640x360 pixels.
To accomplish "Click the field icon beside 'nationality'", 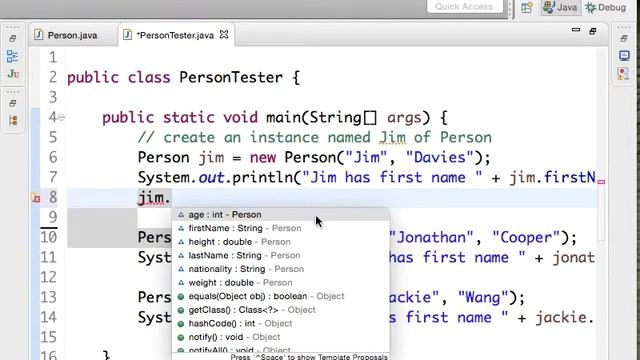I will tap(181, 269).
